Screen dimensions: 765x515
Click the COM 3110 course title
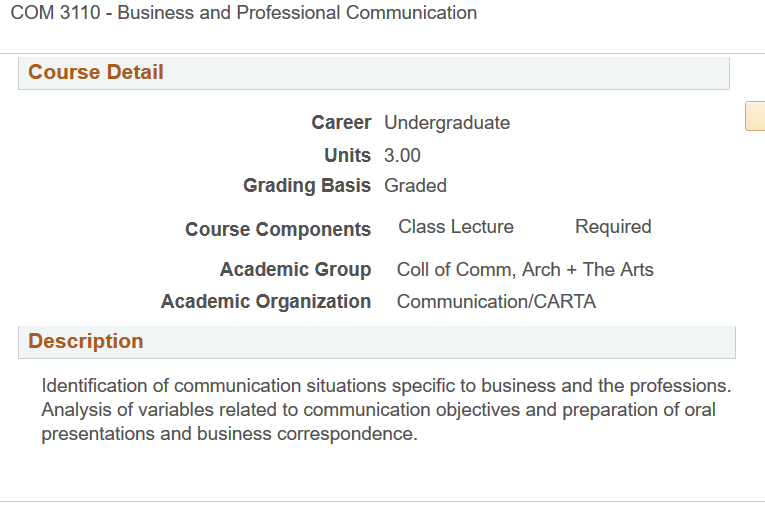tap(244, 13)
